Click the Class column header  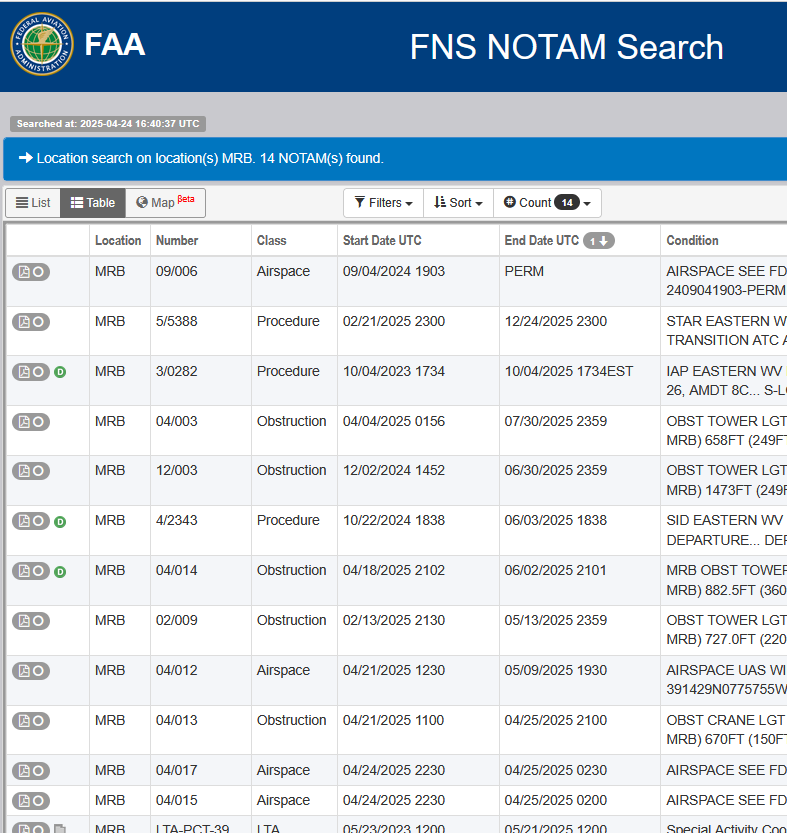point(272,241)
